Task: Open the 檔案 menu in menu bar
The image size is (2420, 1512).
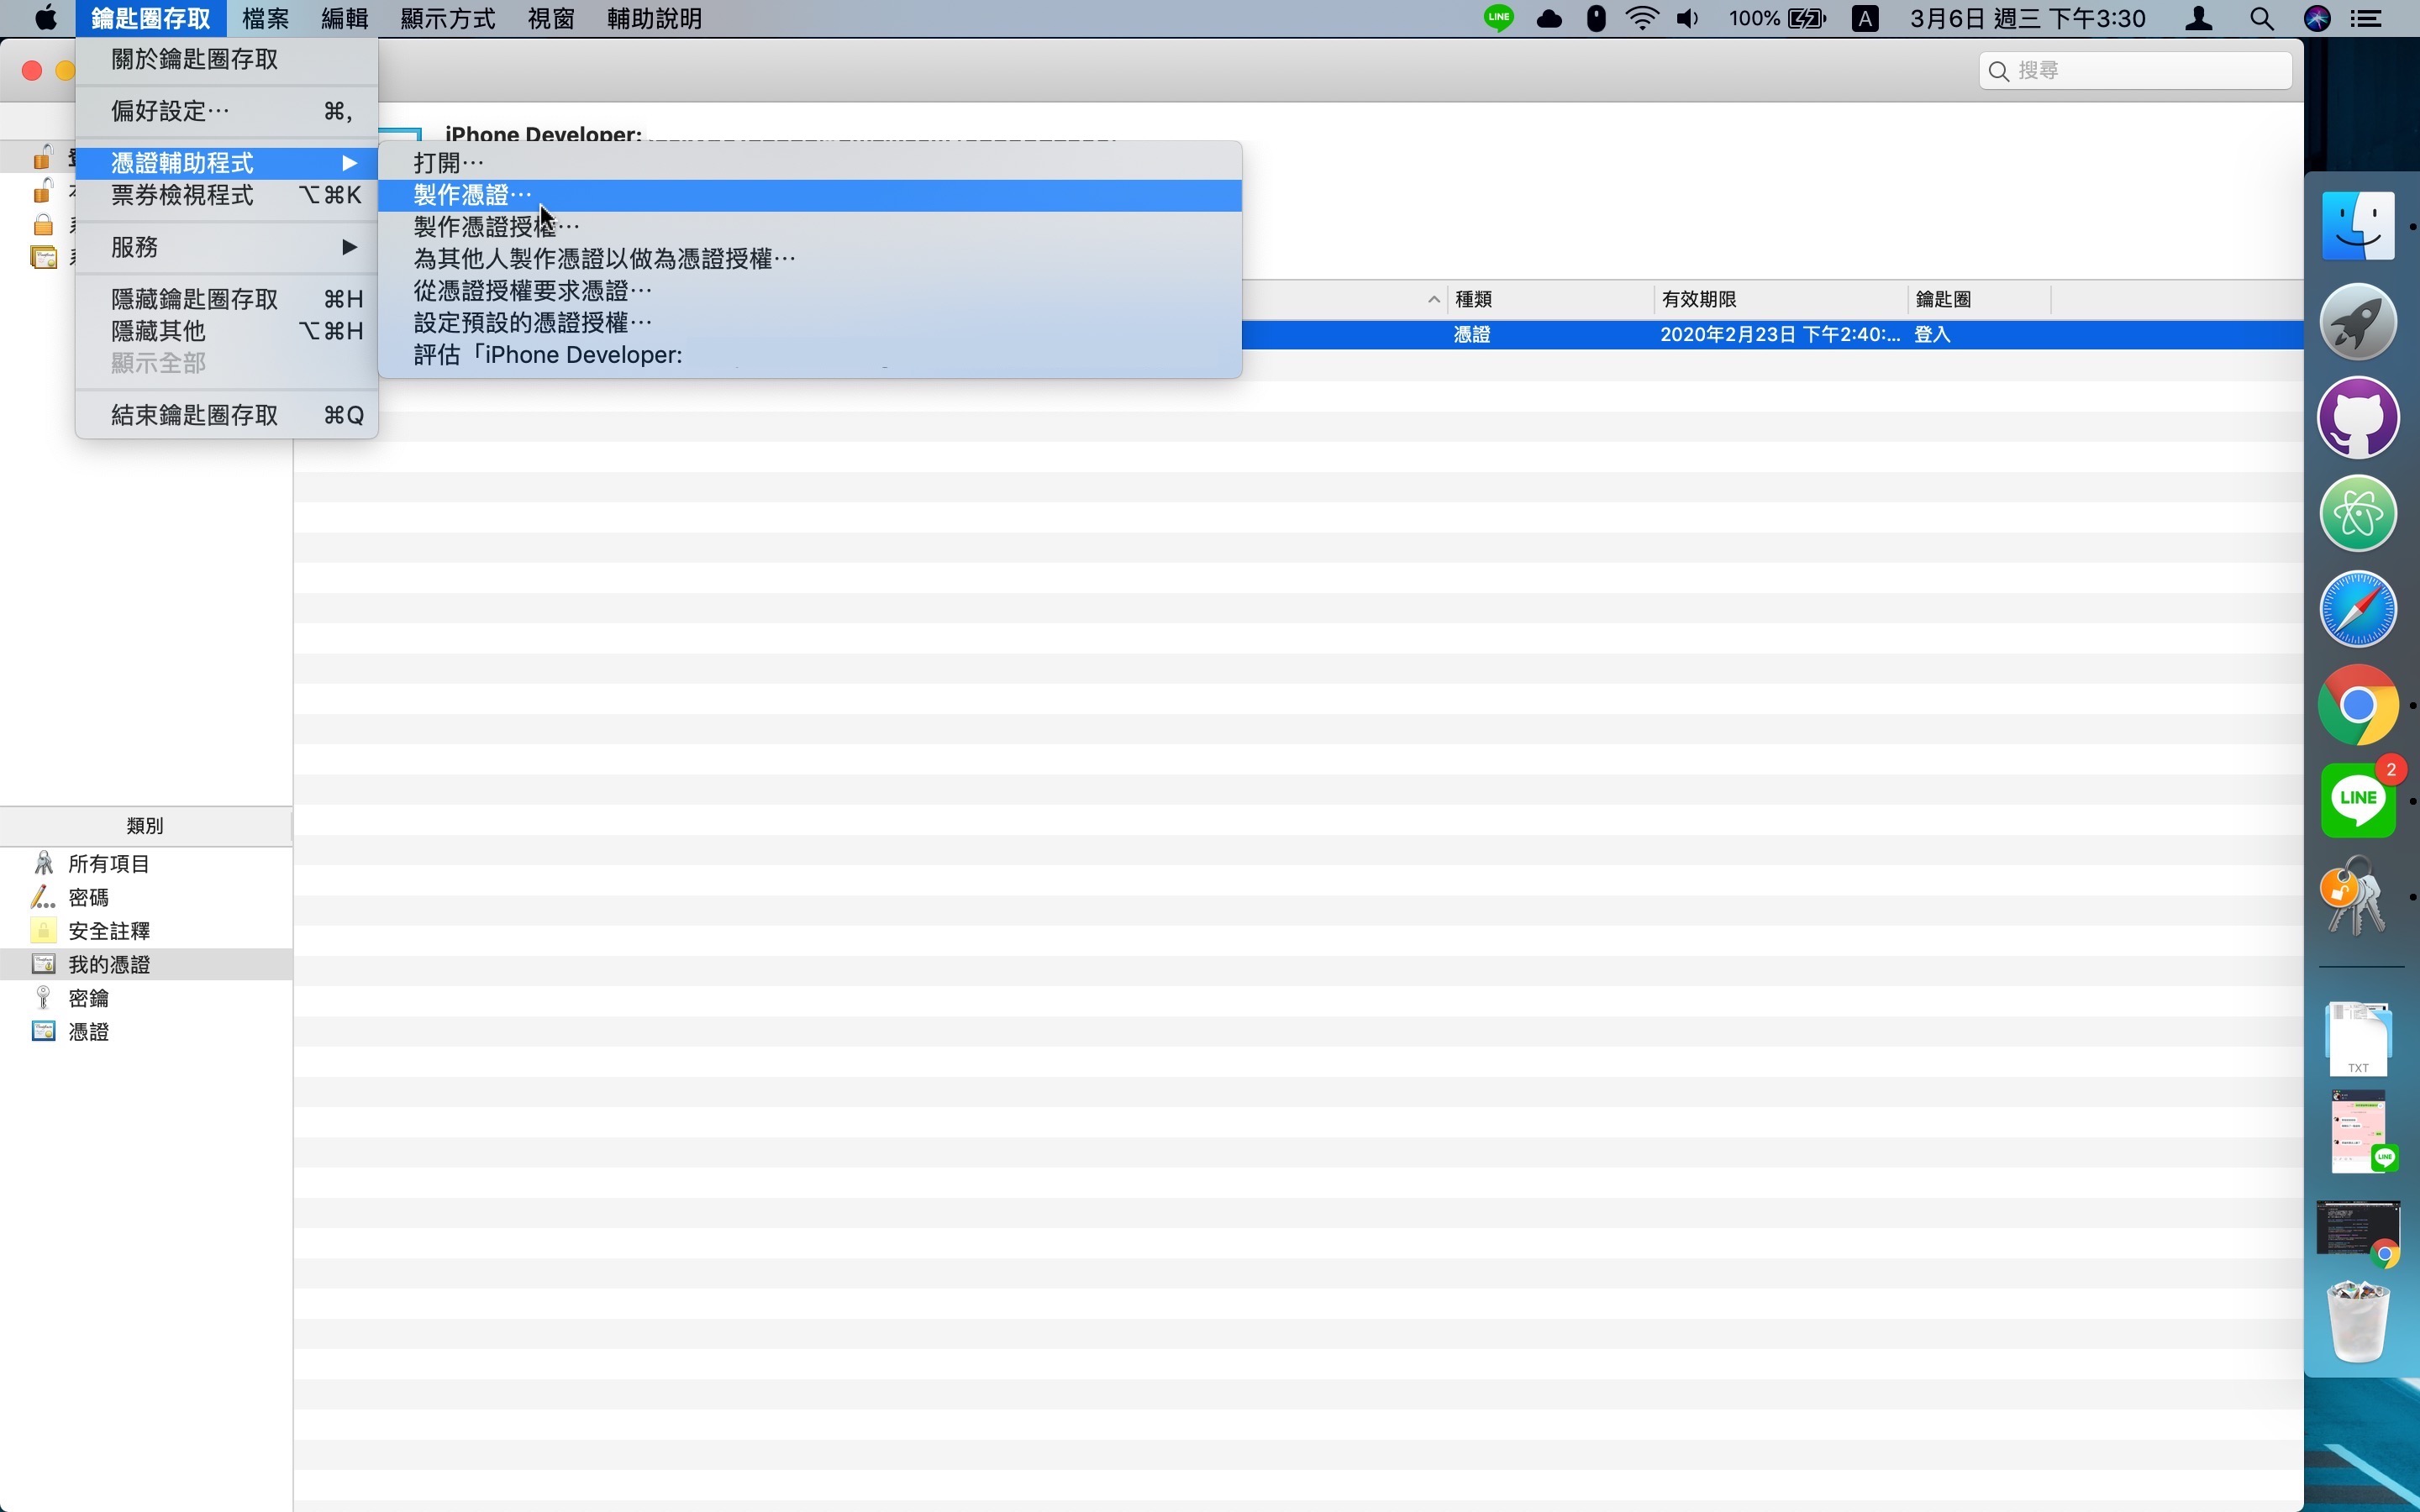Action: (x=265, y=19)
